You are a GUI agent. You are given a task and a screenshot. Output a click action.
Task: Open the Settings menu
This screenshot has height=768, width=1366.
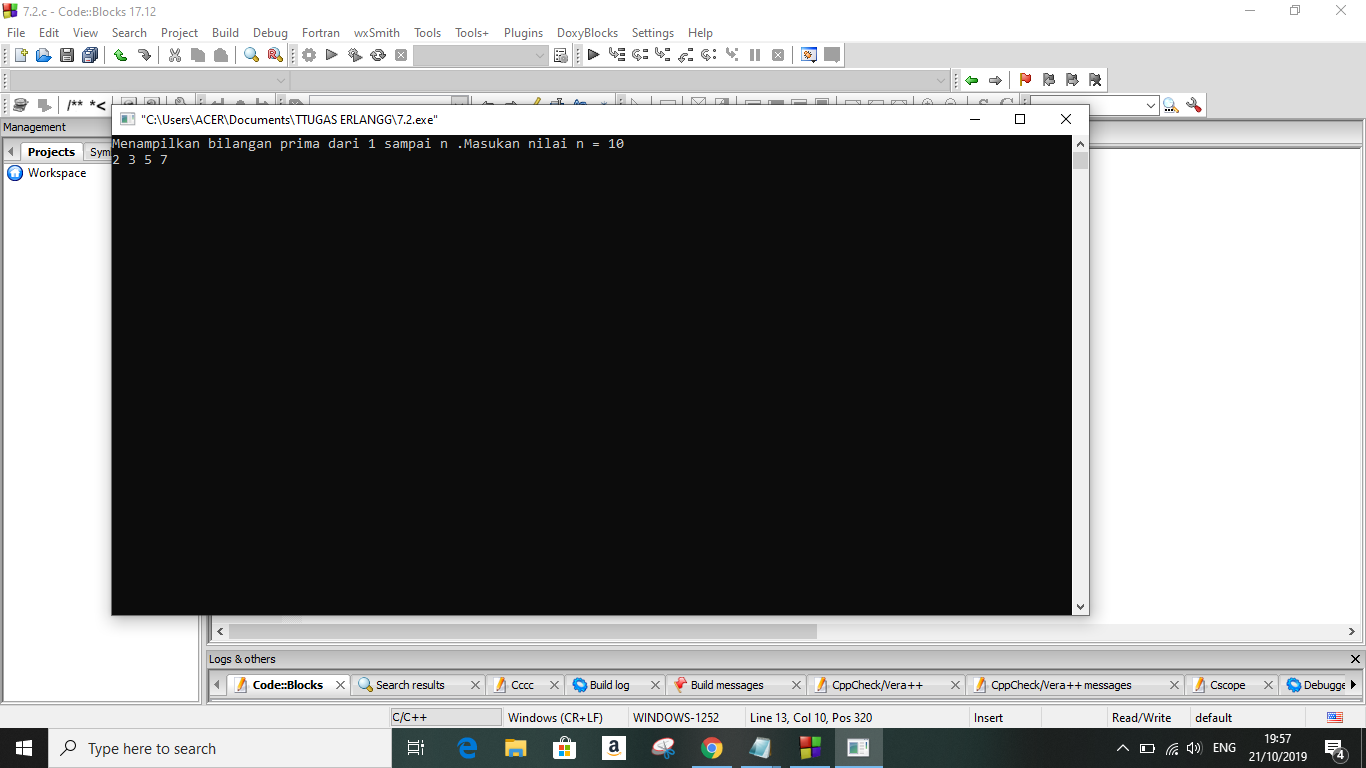pos(652,33)
